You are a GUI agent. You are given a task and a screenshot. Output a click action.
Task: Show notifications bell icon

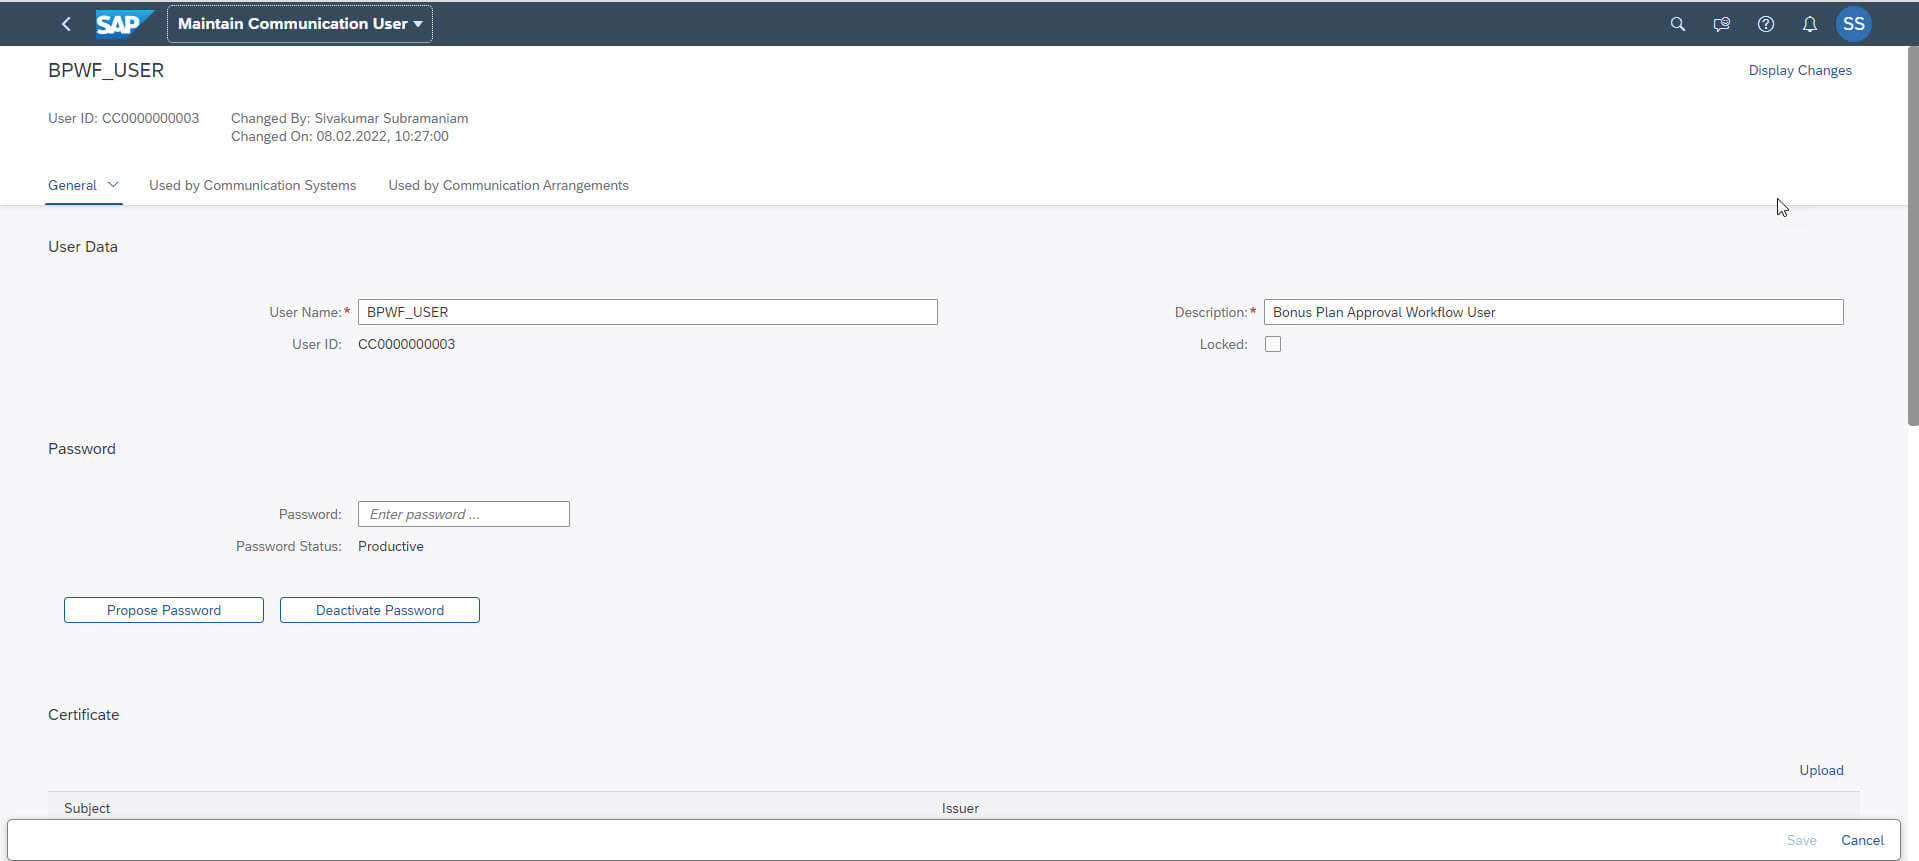(1809, 24)
